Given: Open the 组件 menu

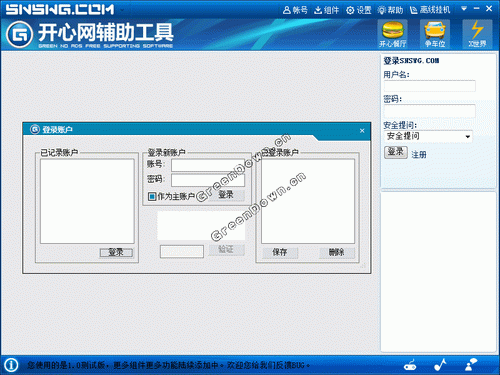Looking at the screenshot, I should [326, 10].
